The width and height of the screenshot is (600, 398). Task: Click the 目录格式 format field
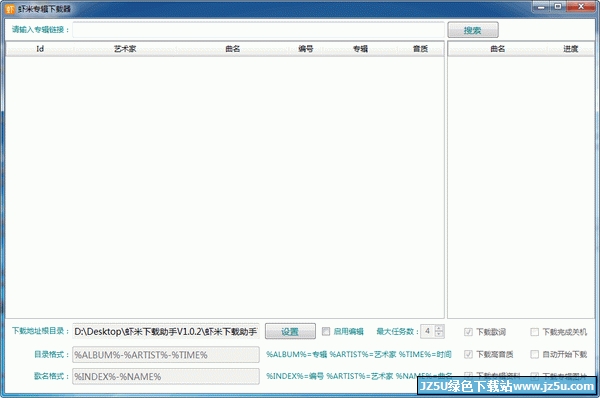point(166,355)
